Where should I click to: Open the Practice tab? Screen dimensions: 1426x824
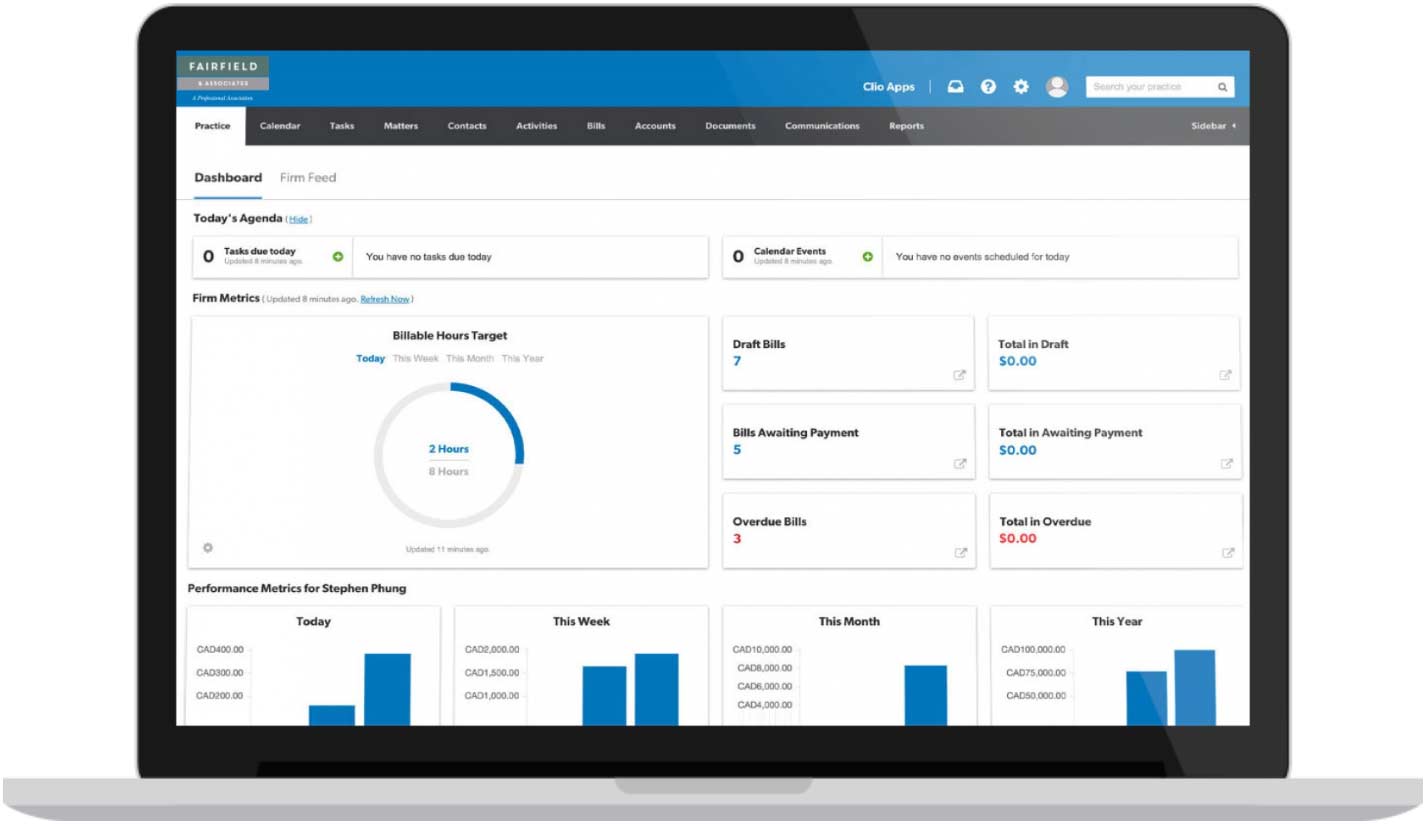point(212,126)
